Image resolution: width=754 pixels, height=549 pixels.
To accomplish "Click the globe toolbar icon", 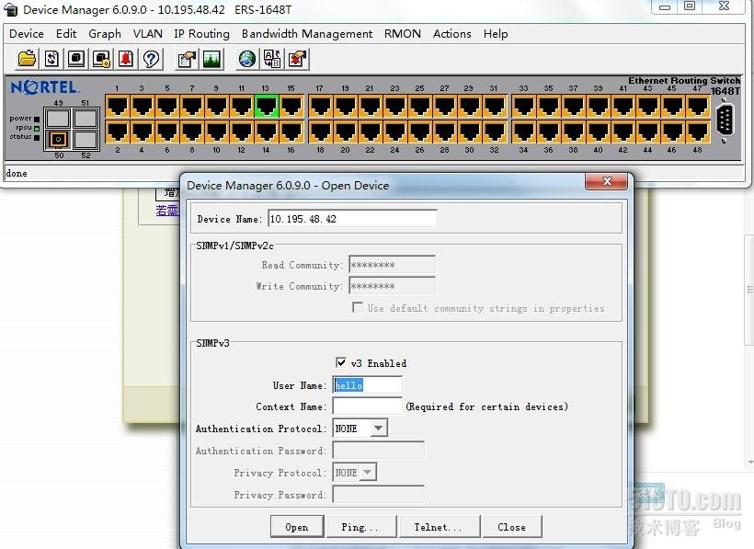I will [x=247, y=59].
